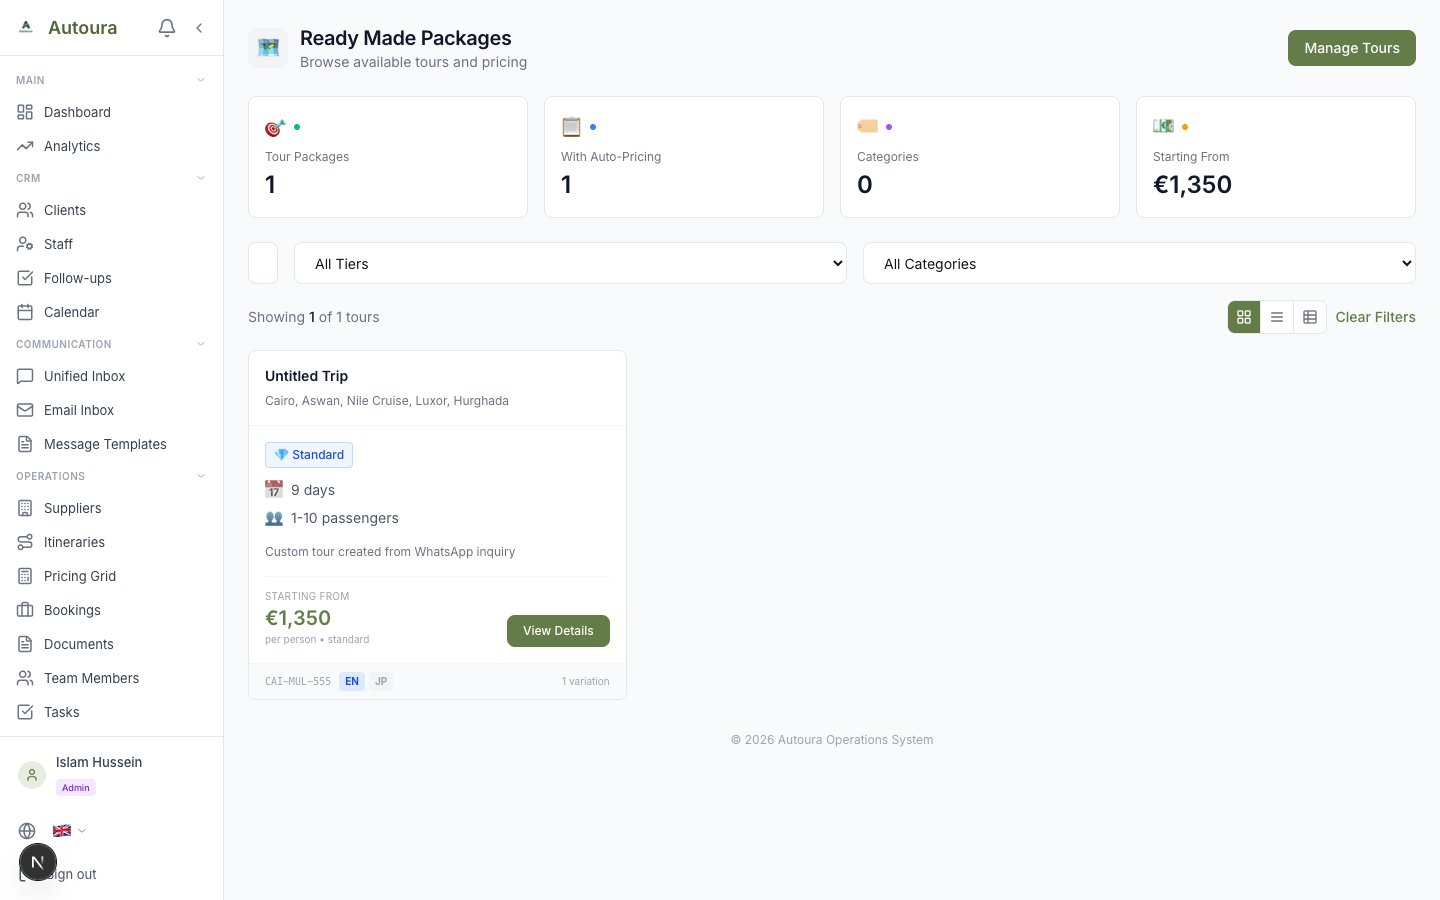
Task: Open notifications bell icon
Action: pos(167,28)
